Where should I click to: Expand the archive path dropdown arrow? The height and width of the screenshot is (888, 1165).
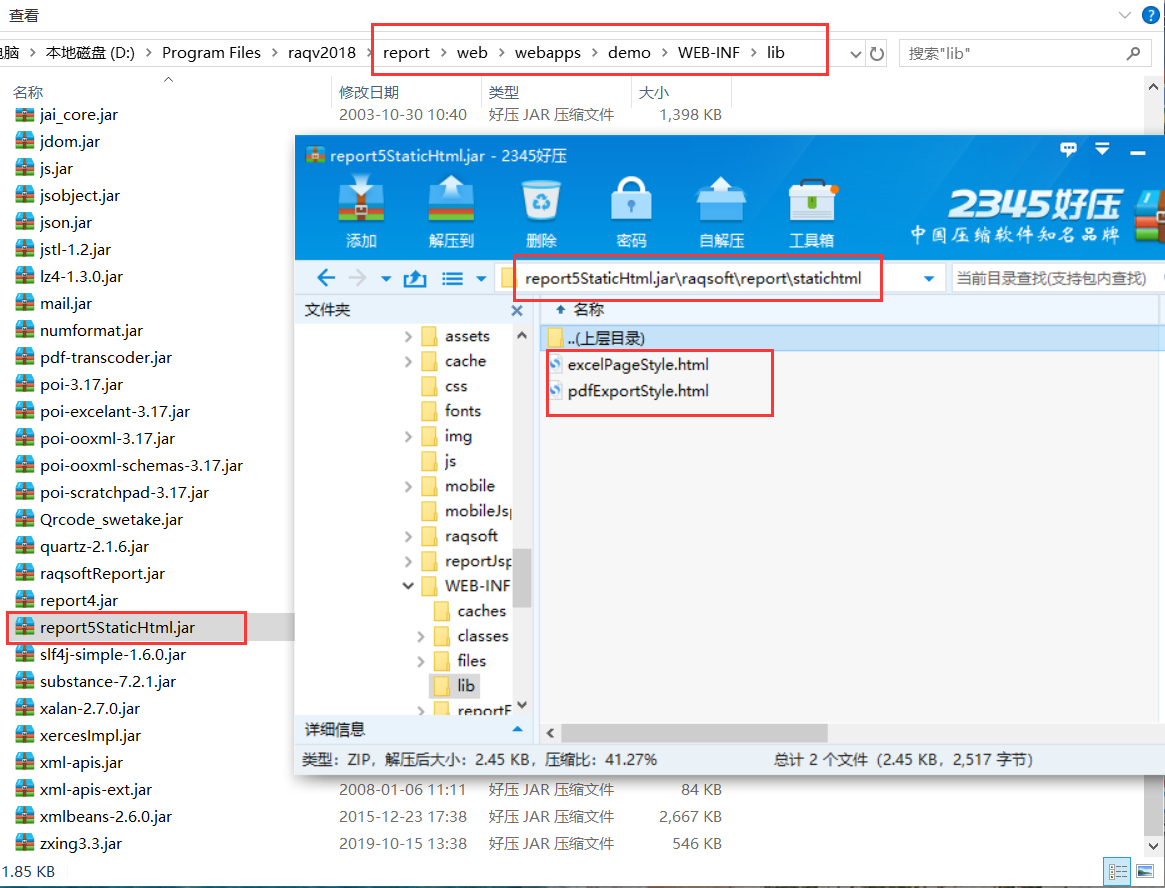[x=929, y=278]
